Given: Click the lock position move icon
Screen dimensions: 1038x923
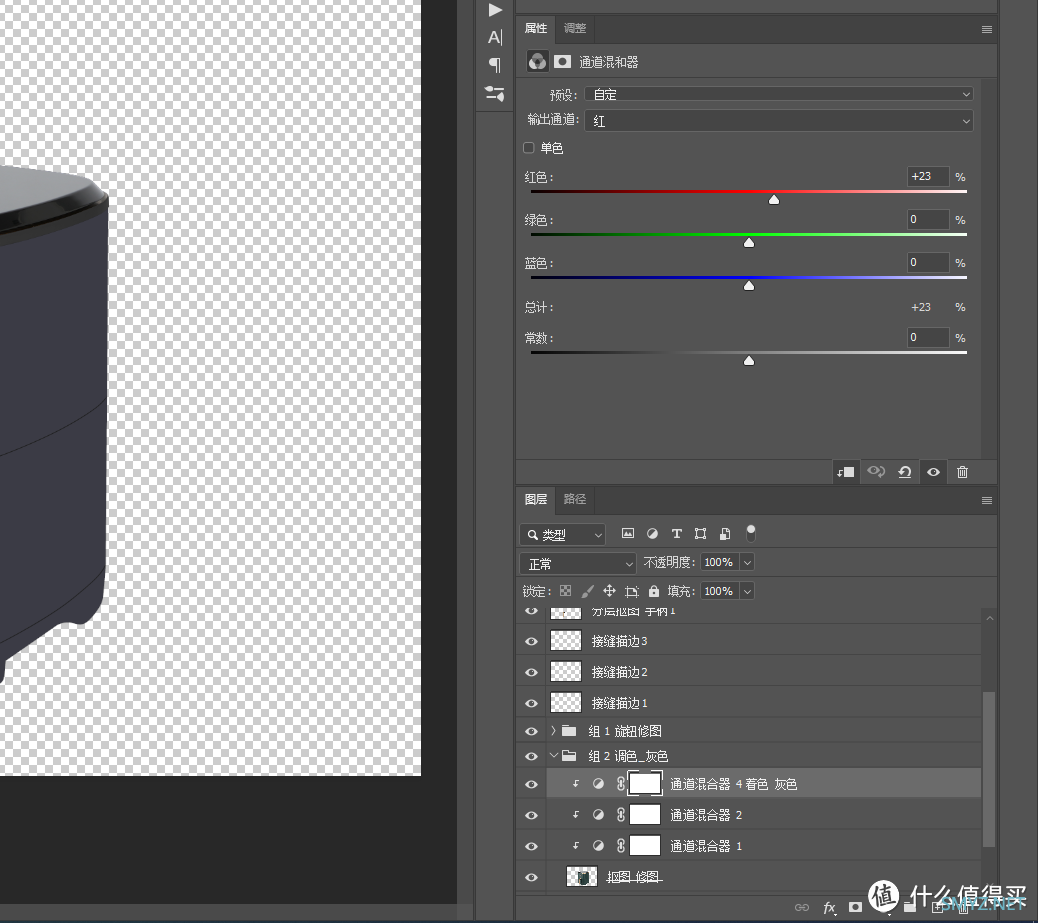Looking at the screenshot, I should coord(609,591).
